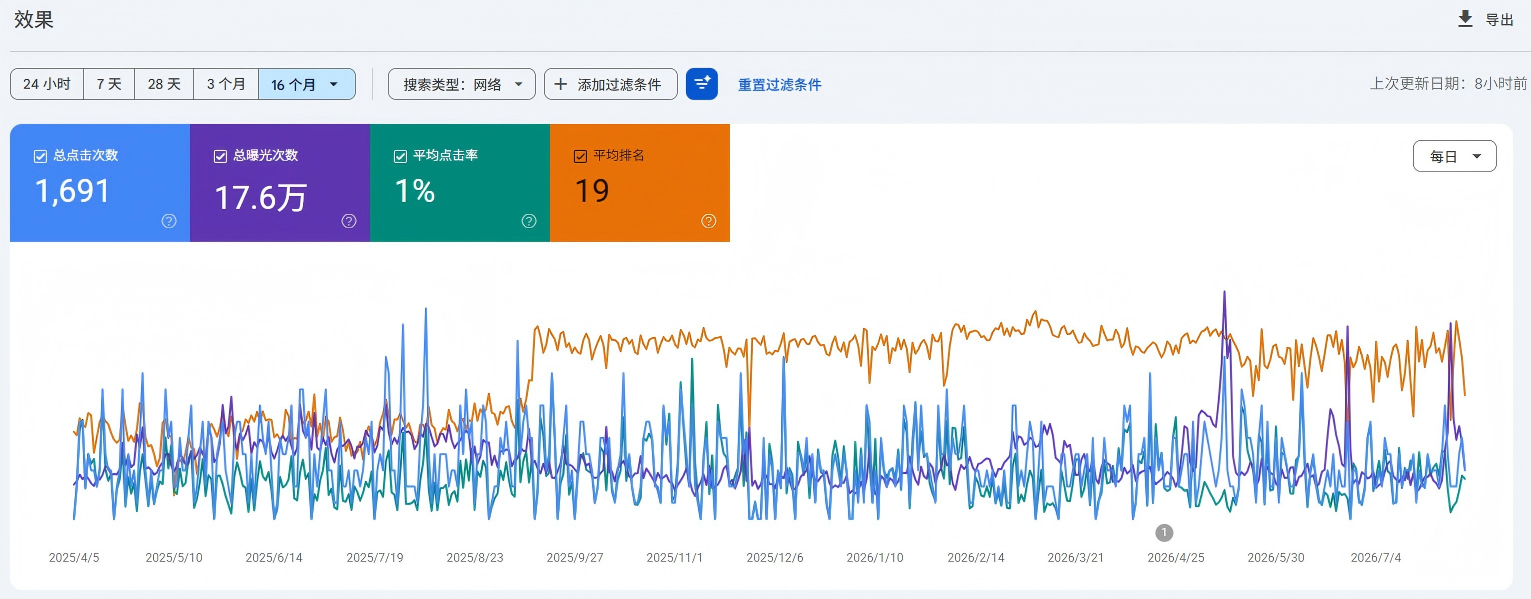This screenshot has height=599, width=1531.
Task: Click the 重置过滤条件 link
Action: [x=780, y=85]
